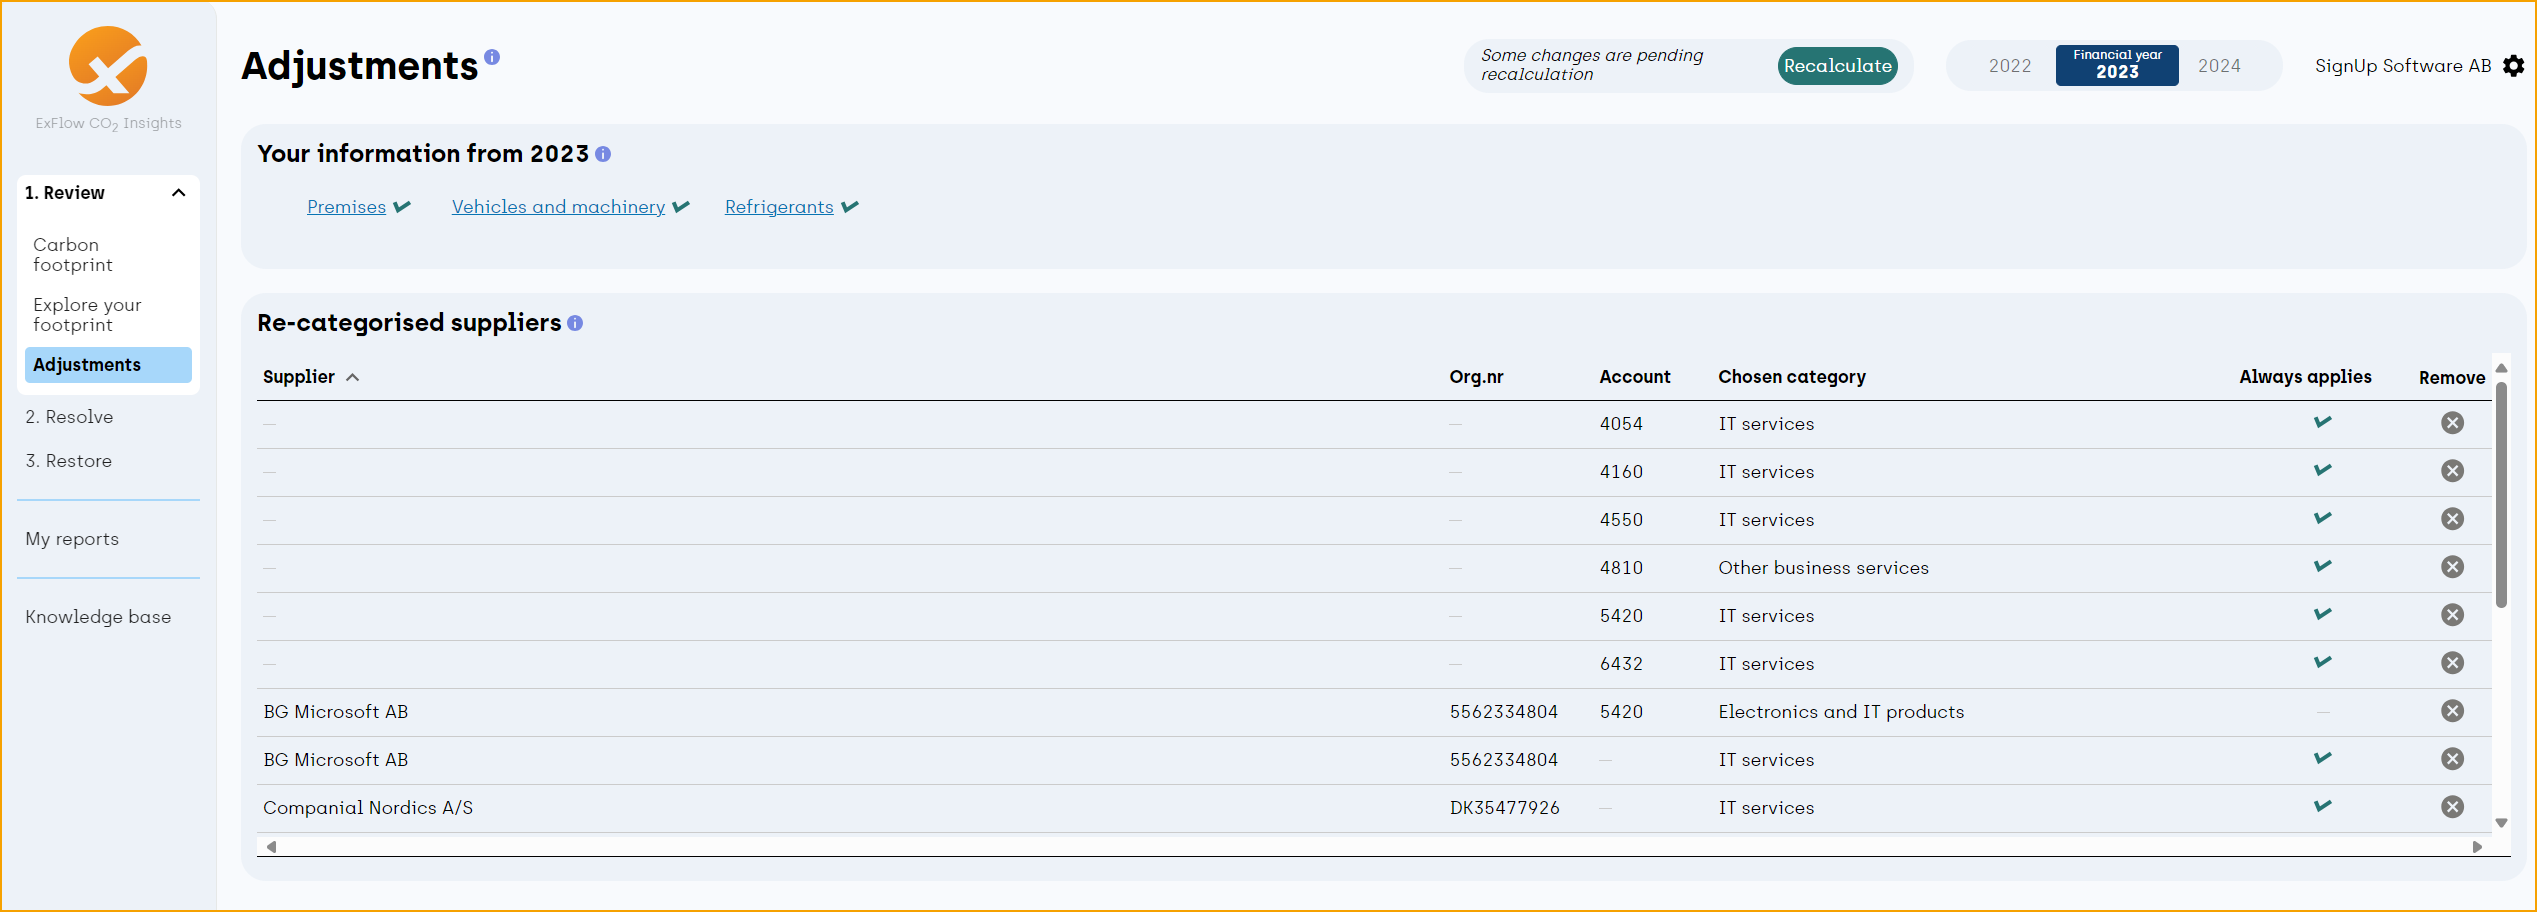Image resolution: width=2537 pixels, height=912 pixels.
Task: Open the info tooltip beside Adjustments heading
Action: pos(491,57)
